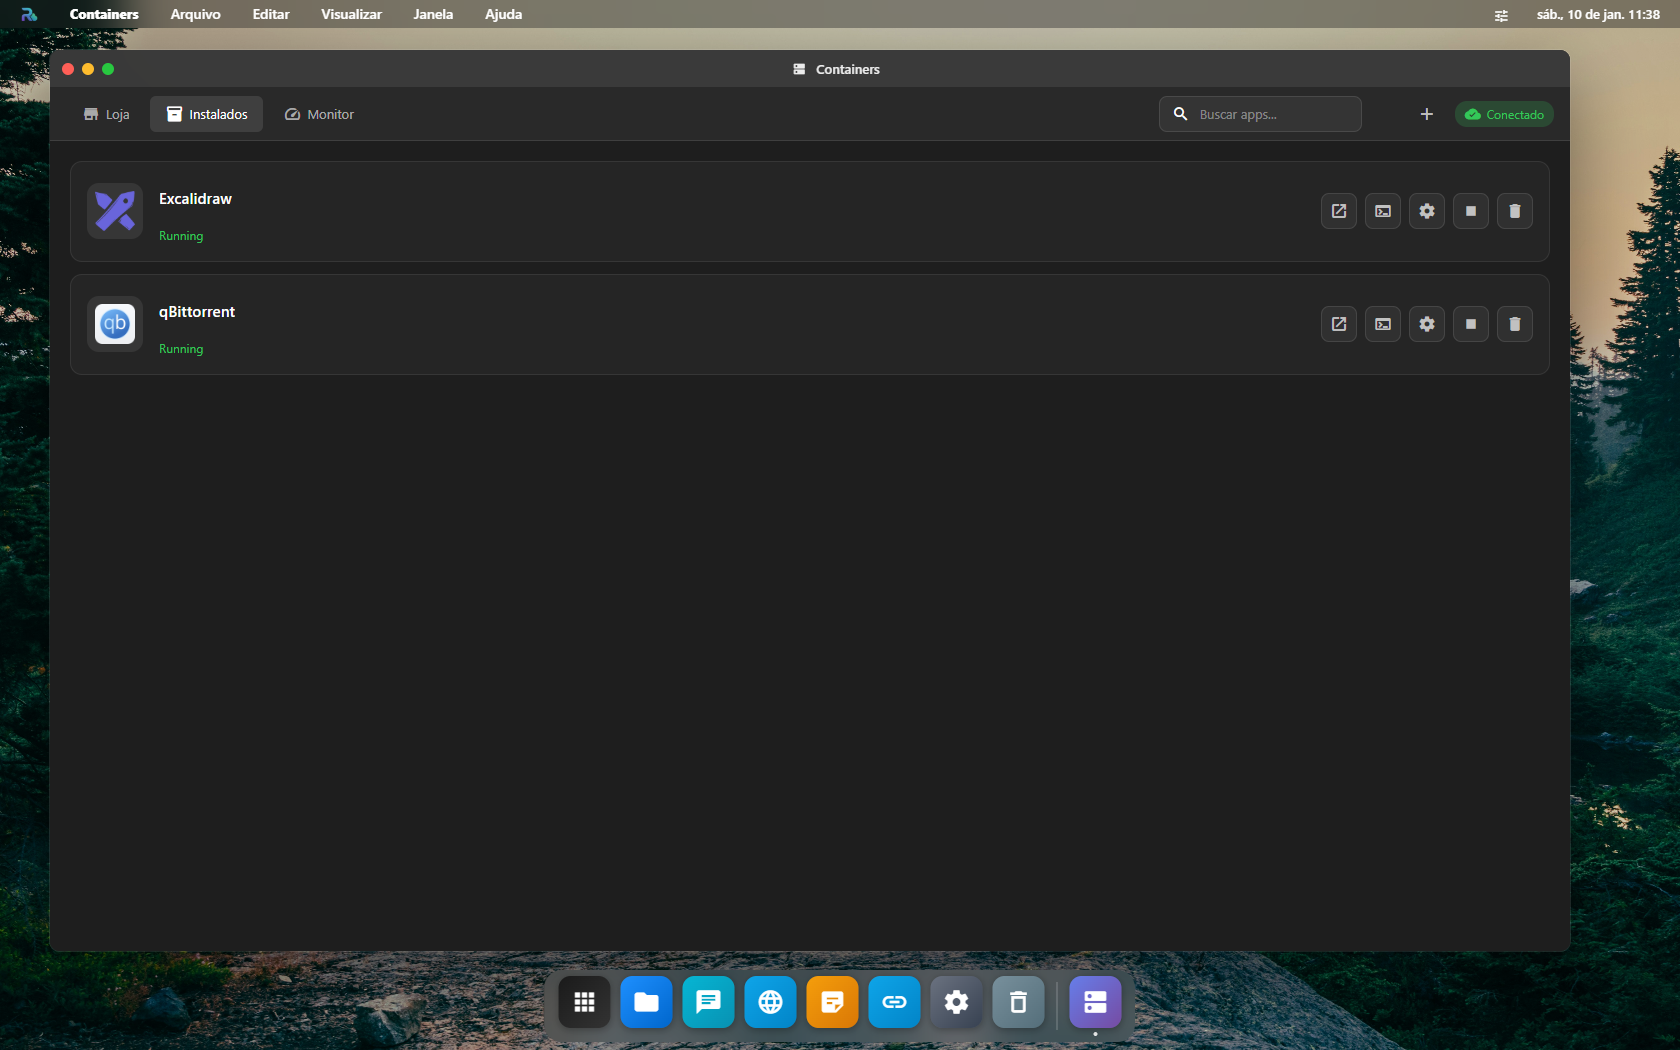1680x1050 pixels.
Task: Open the Arquivo menu
Action: [195, 14]
